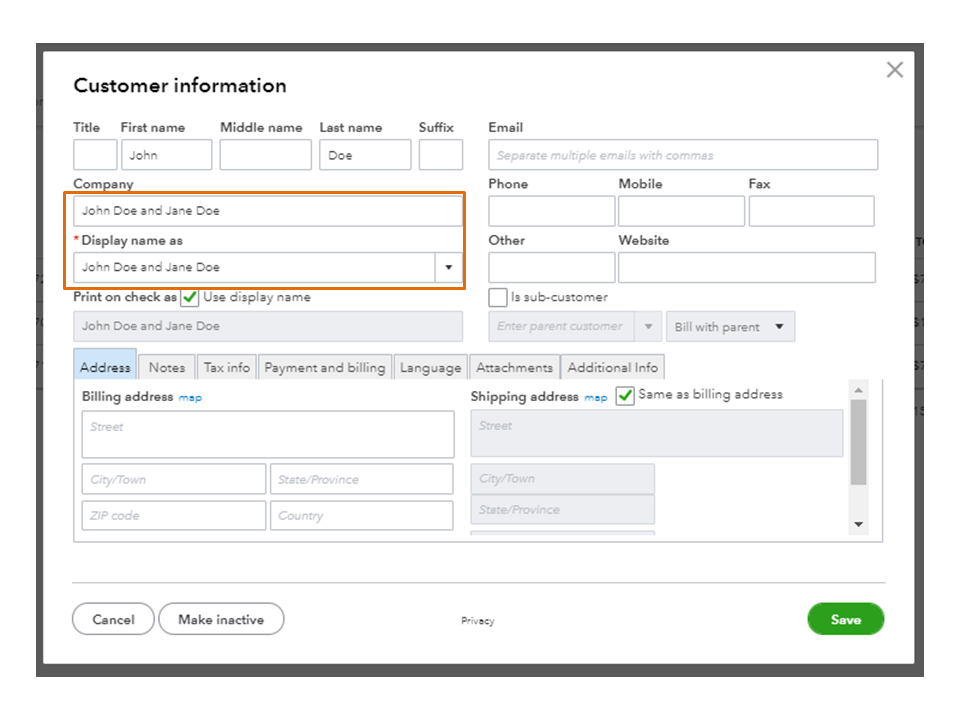Open the Privacy link

[x=478, y=621]
